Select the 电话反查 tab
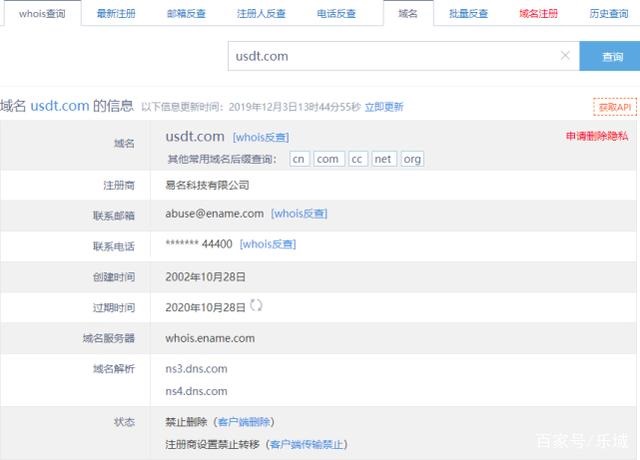Image resolution: width=640 pixels, height=460 pixels. (x=335, y=14)
